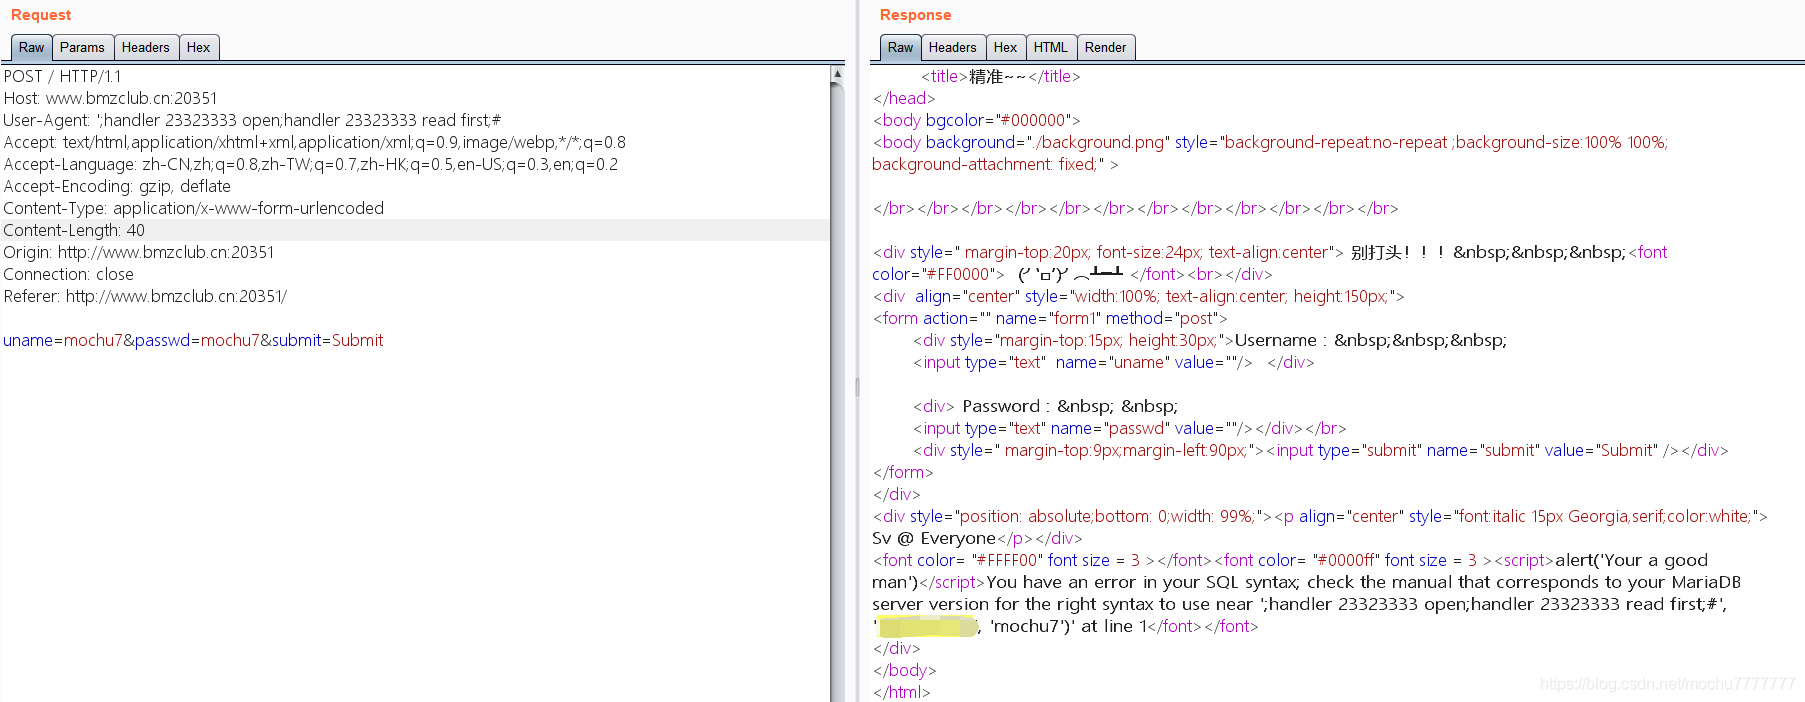The image size is (1805, 702).
Task: Click the Response panel heading
Action: (x=915, y=15)
